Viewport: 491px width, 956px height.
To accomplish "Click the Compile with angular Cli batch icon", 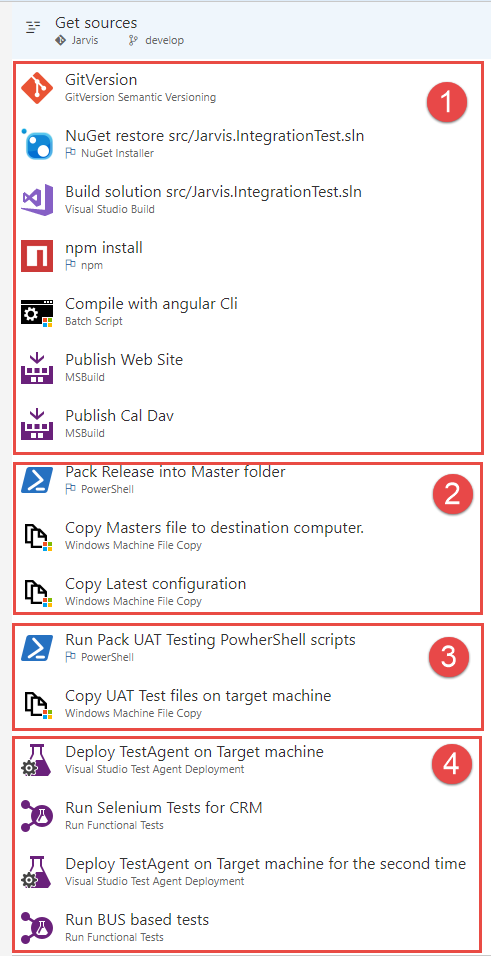I will click(x=37, y=312).
